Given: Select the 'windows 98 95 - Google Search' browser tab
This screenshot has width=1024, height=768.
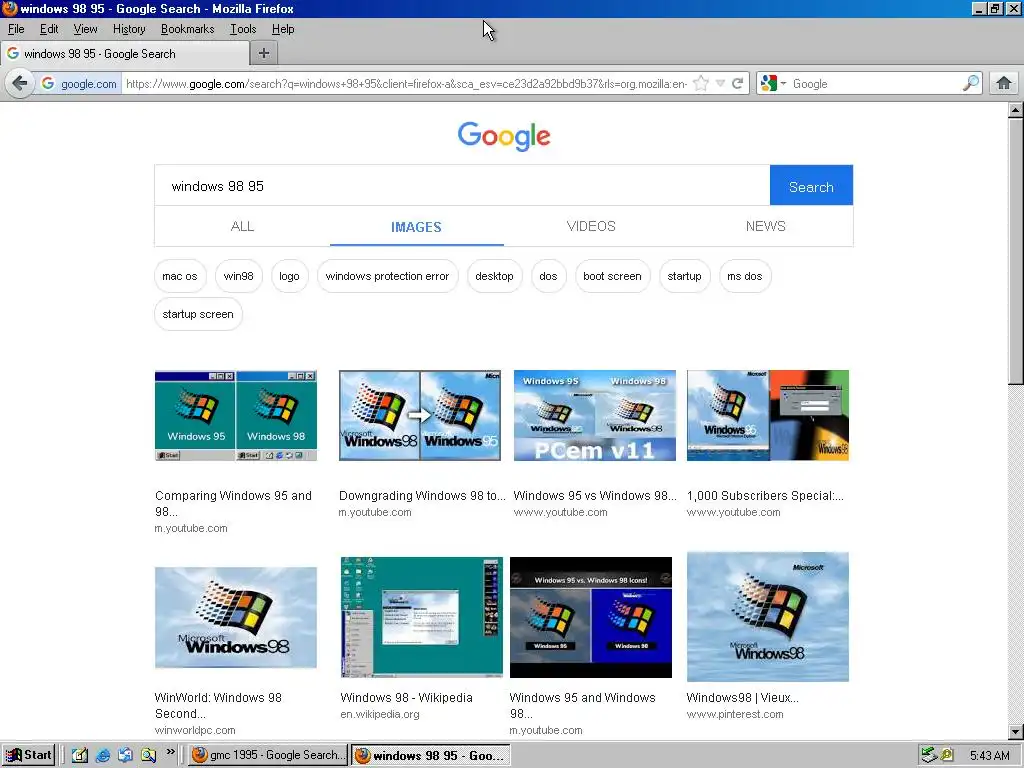Looking at the screenshot, I should pos(124,54).
